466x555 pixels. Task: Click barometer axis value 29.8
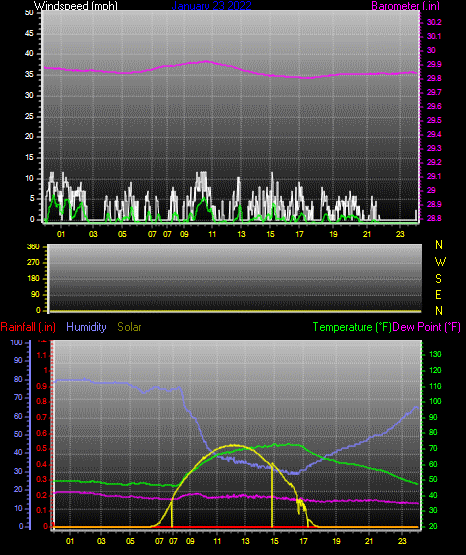pos(434,79)
